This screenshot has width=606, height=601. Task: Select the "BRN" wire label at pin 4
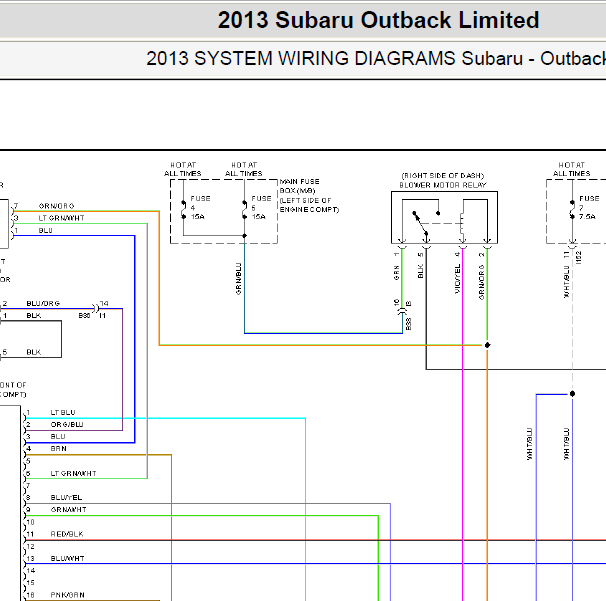pos(58,449)
